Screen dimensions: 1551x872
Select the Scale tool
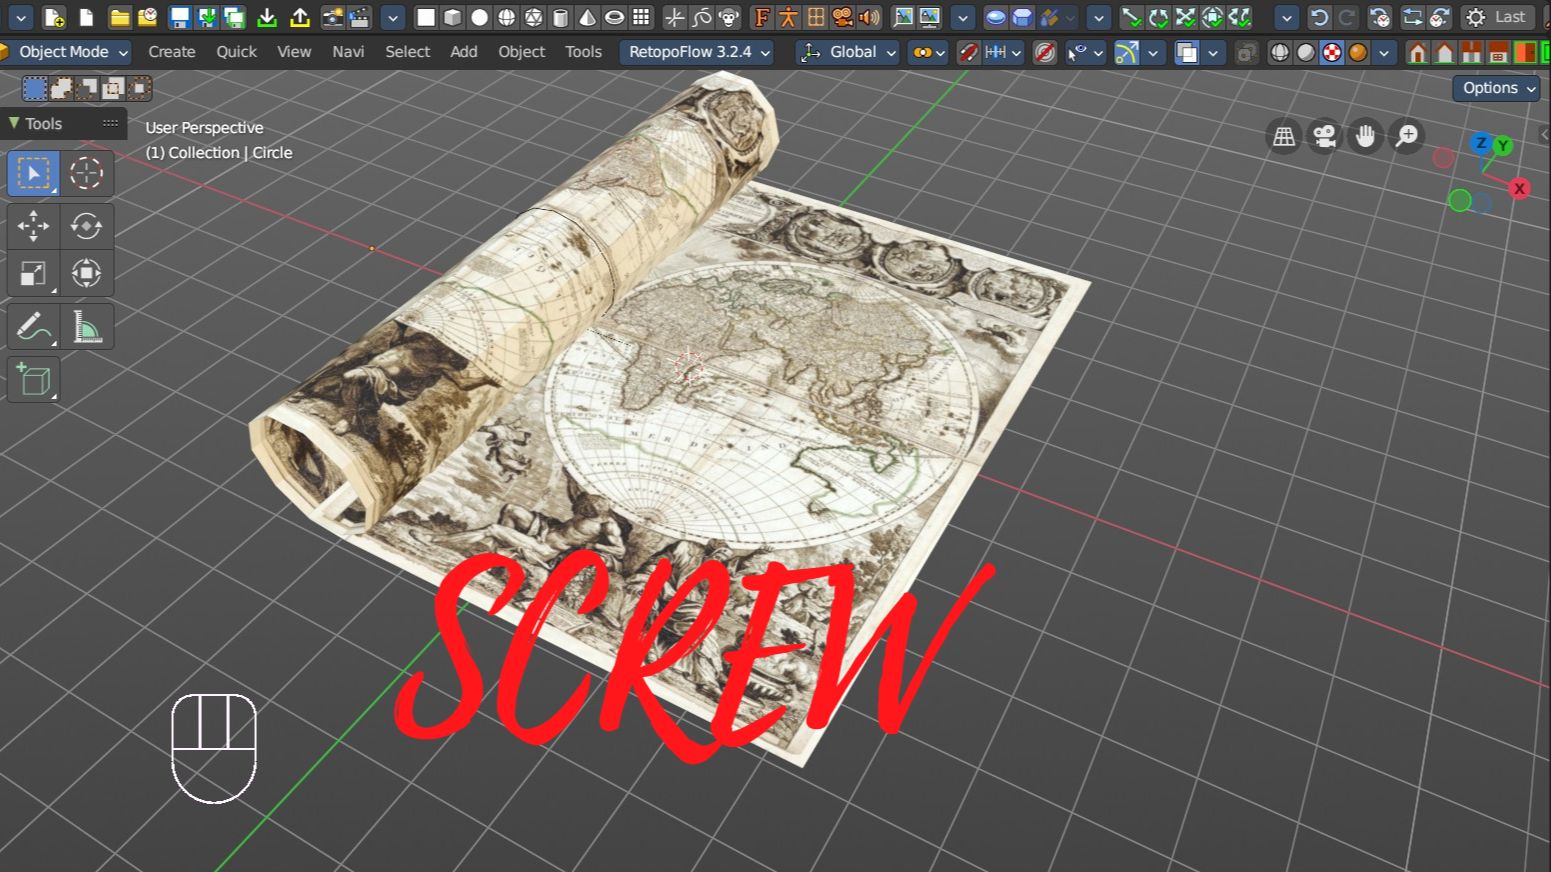click(x=33, y=273)
